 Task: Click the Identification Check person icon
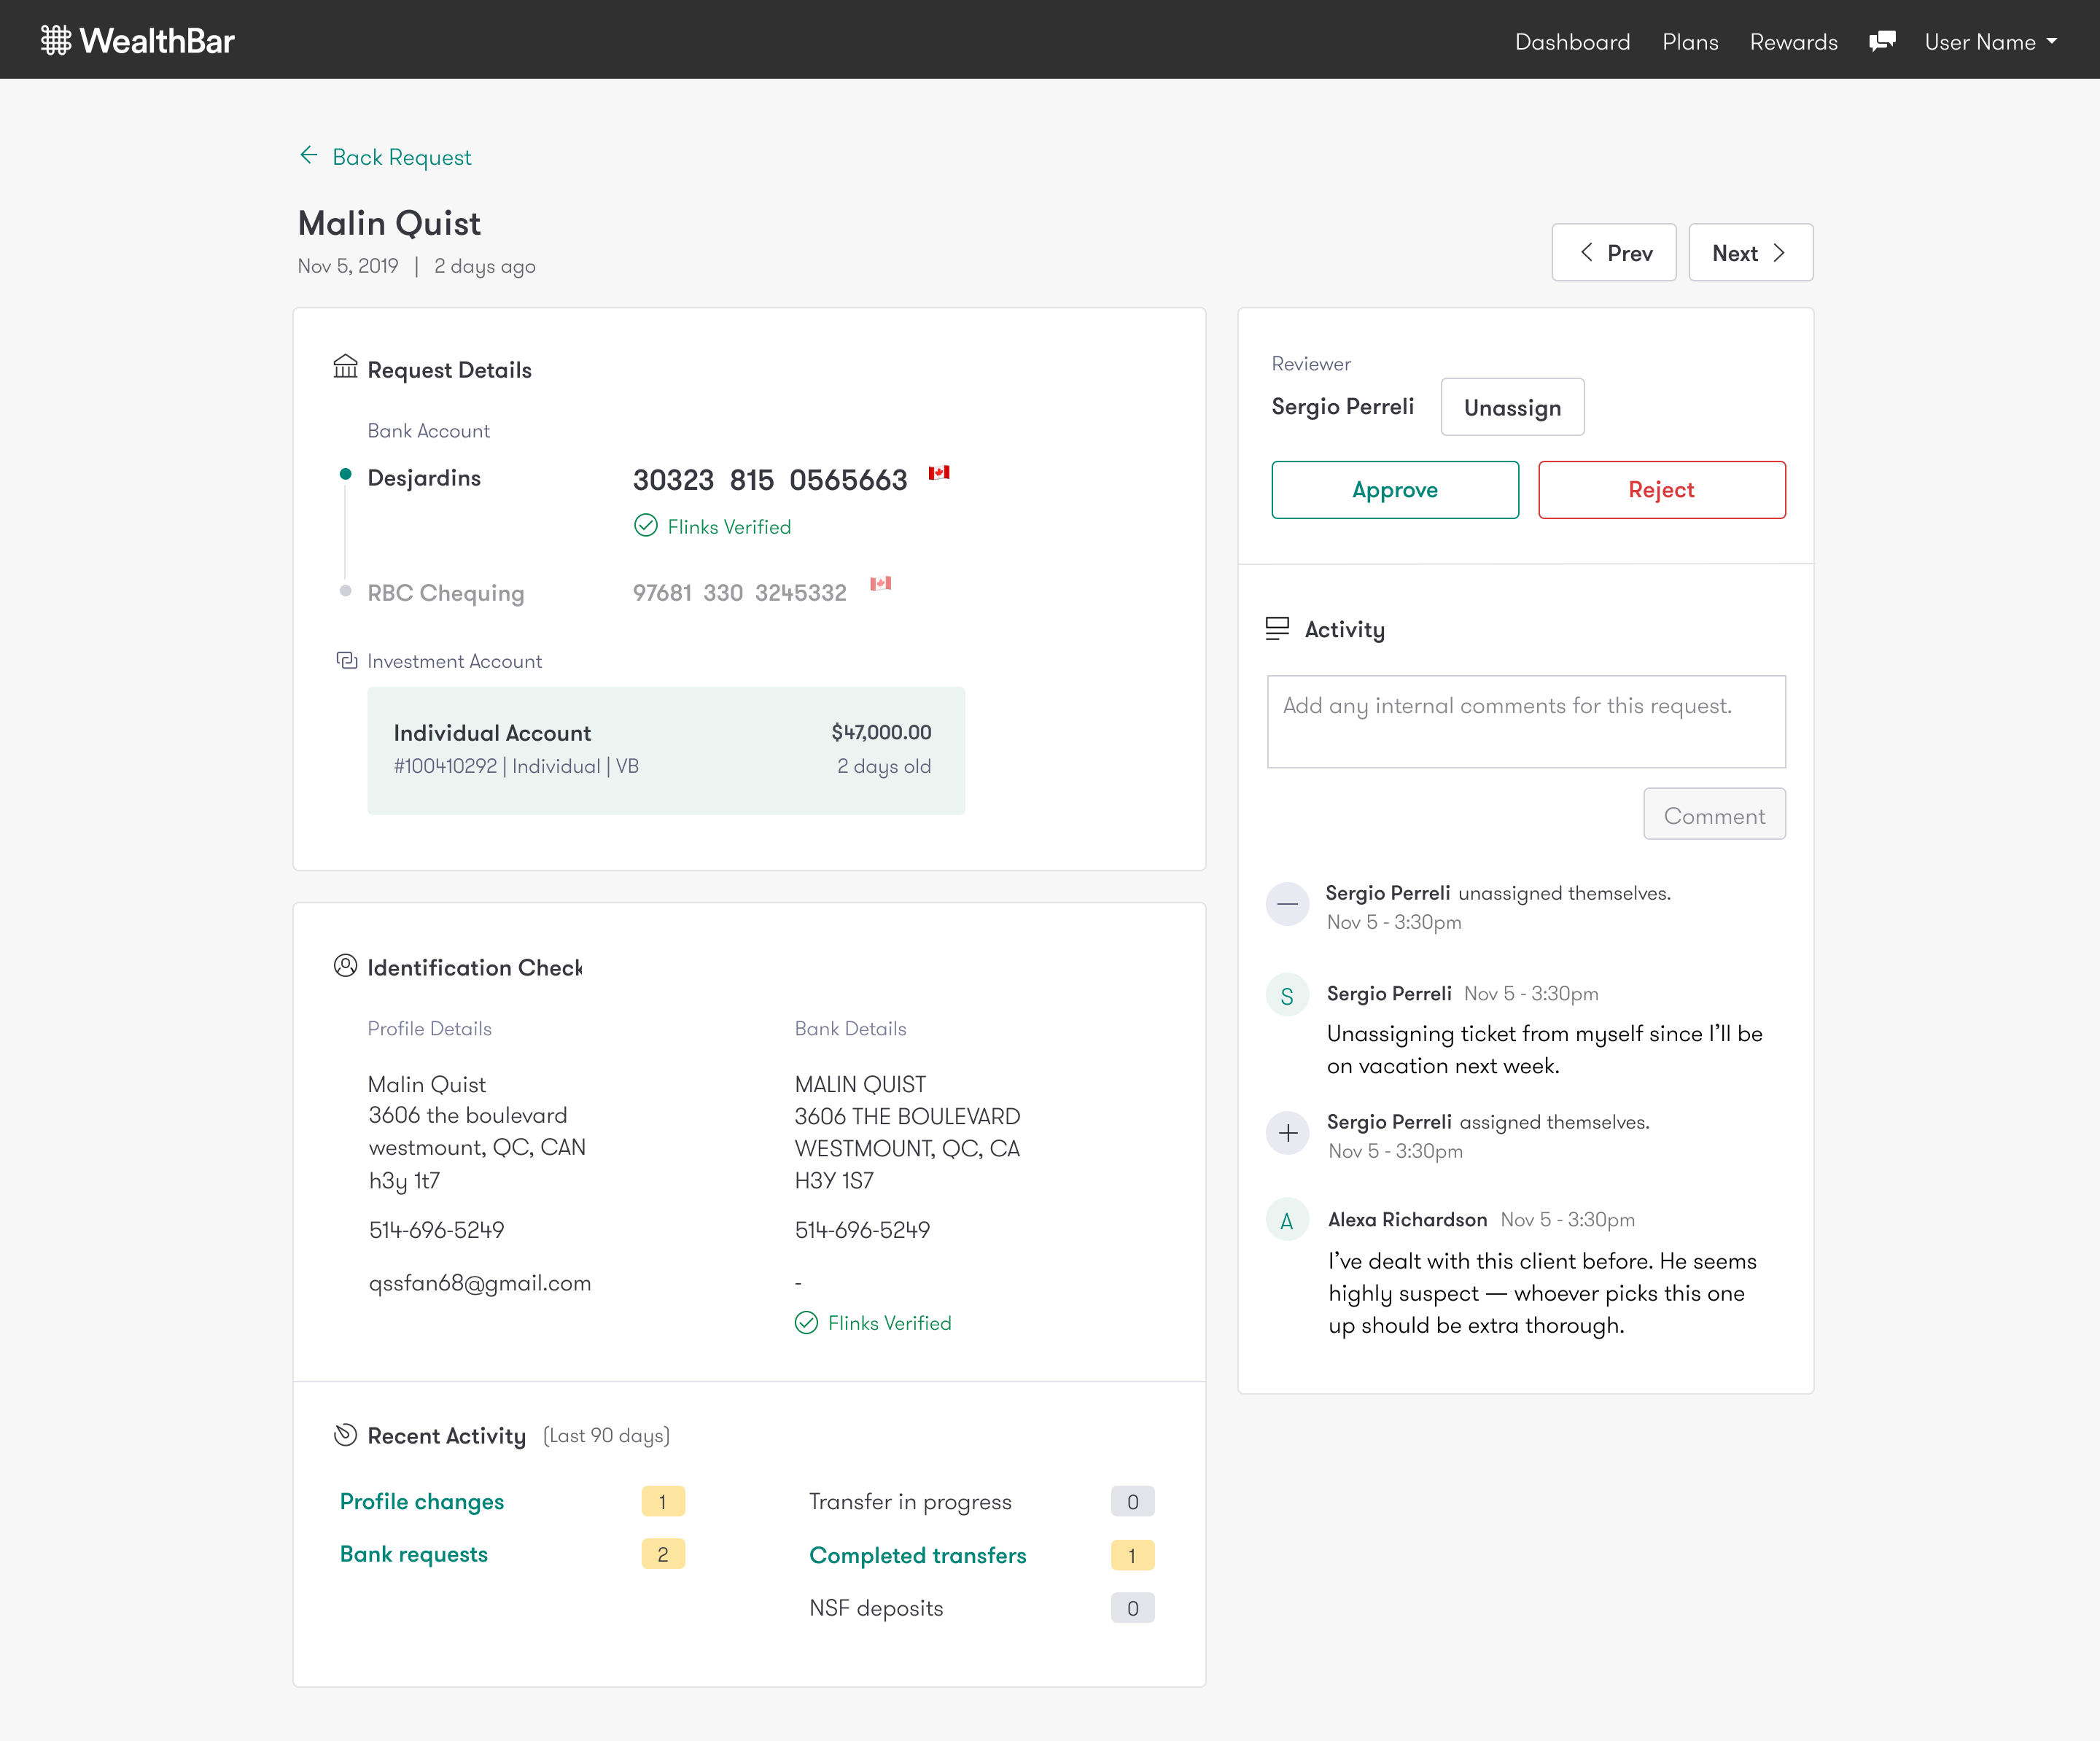(345, 966)
